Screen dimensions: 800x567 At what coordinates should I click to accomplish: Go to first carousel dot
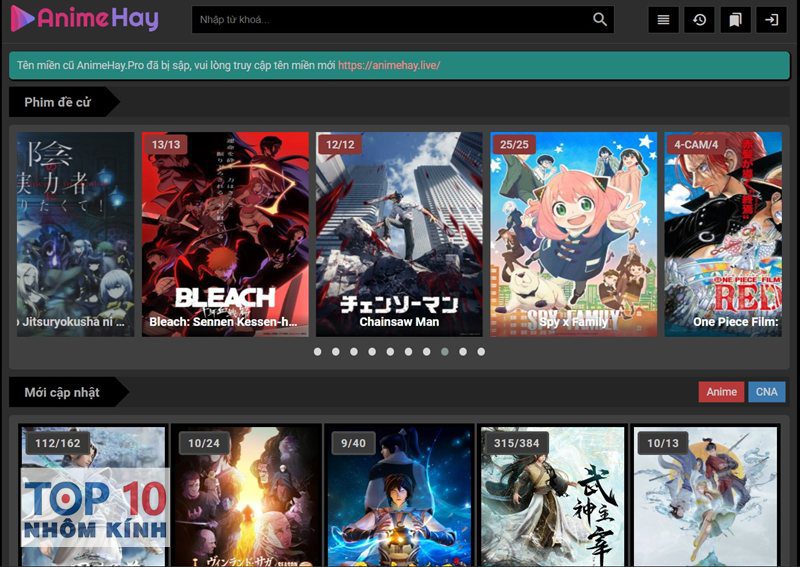(x=317, y=352)
